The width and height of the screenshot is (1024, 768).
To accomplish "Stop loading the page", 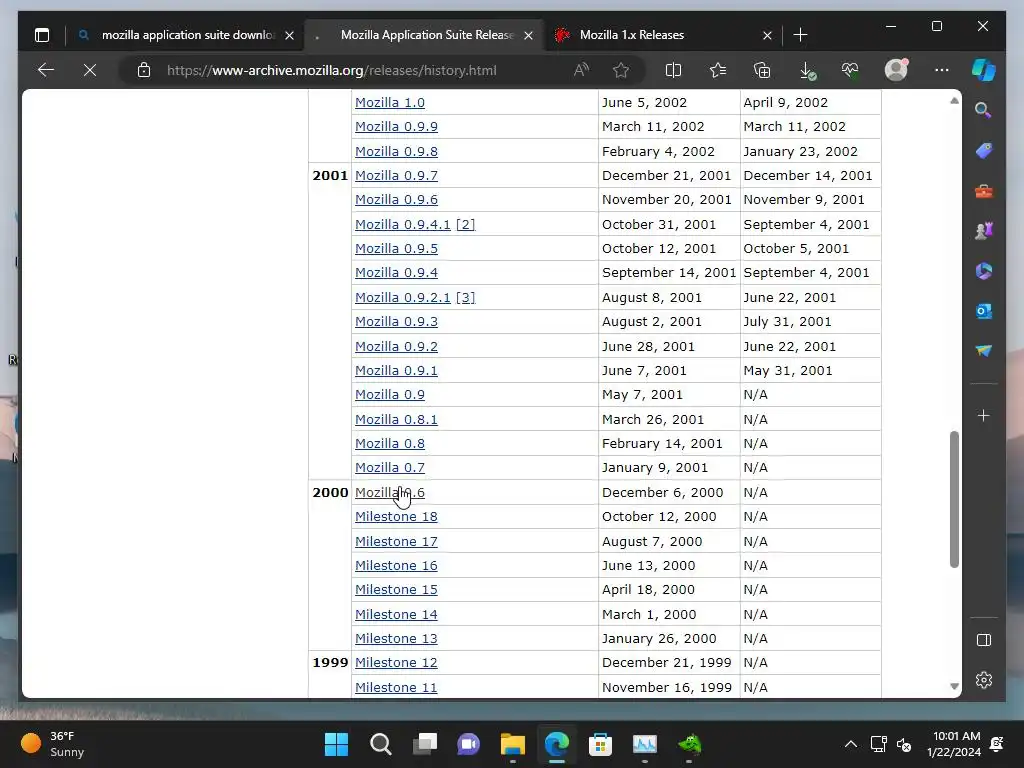I will [90, 70].
